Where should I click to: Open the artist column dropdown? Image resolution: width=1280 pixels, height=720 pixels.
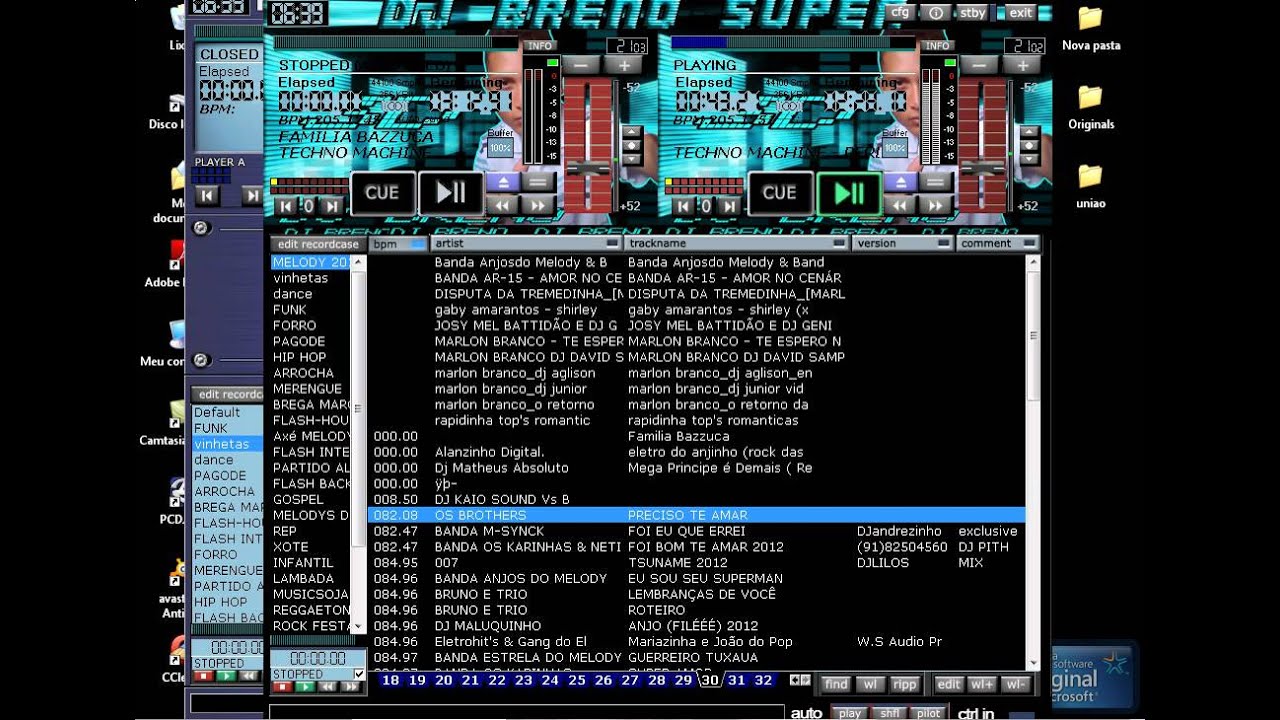point(612,243)
